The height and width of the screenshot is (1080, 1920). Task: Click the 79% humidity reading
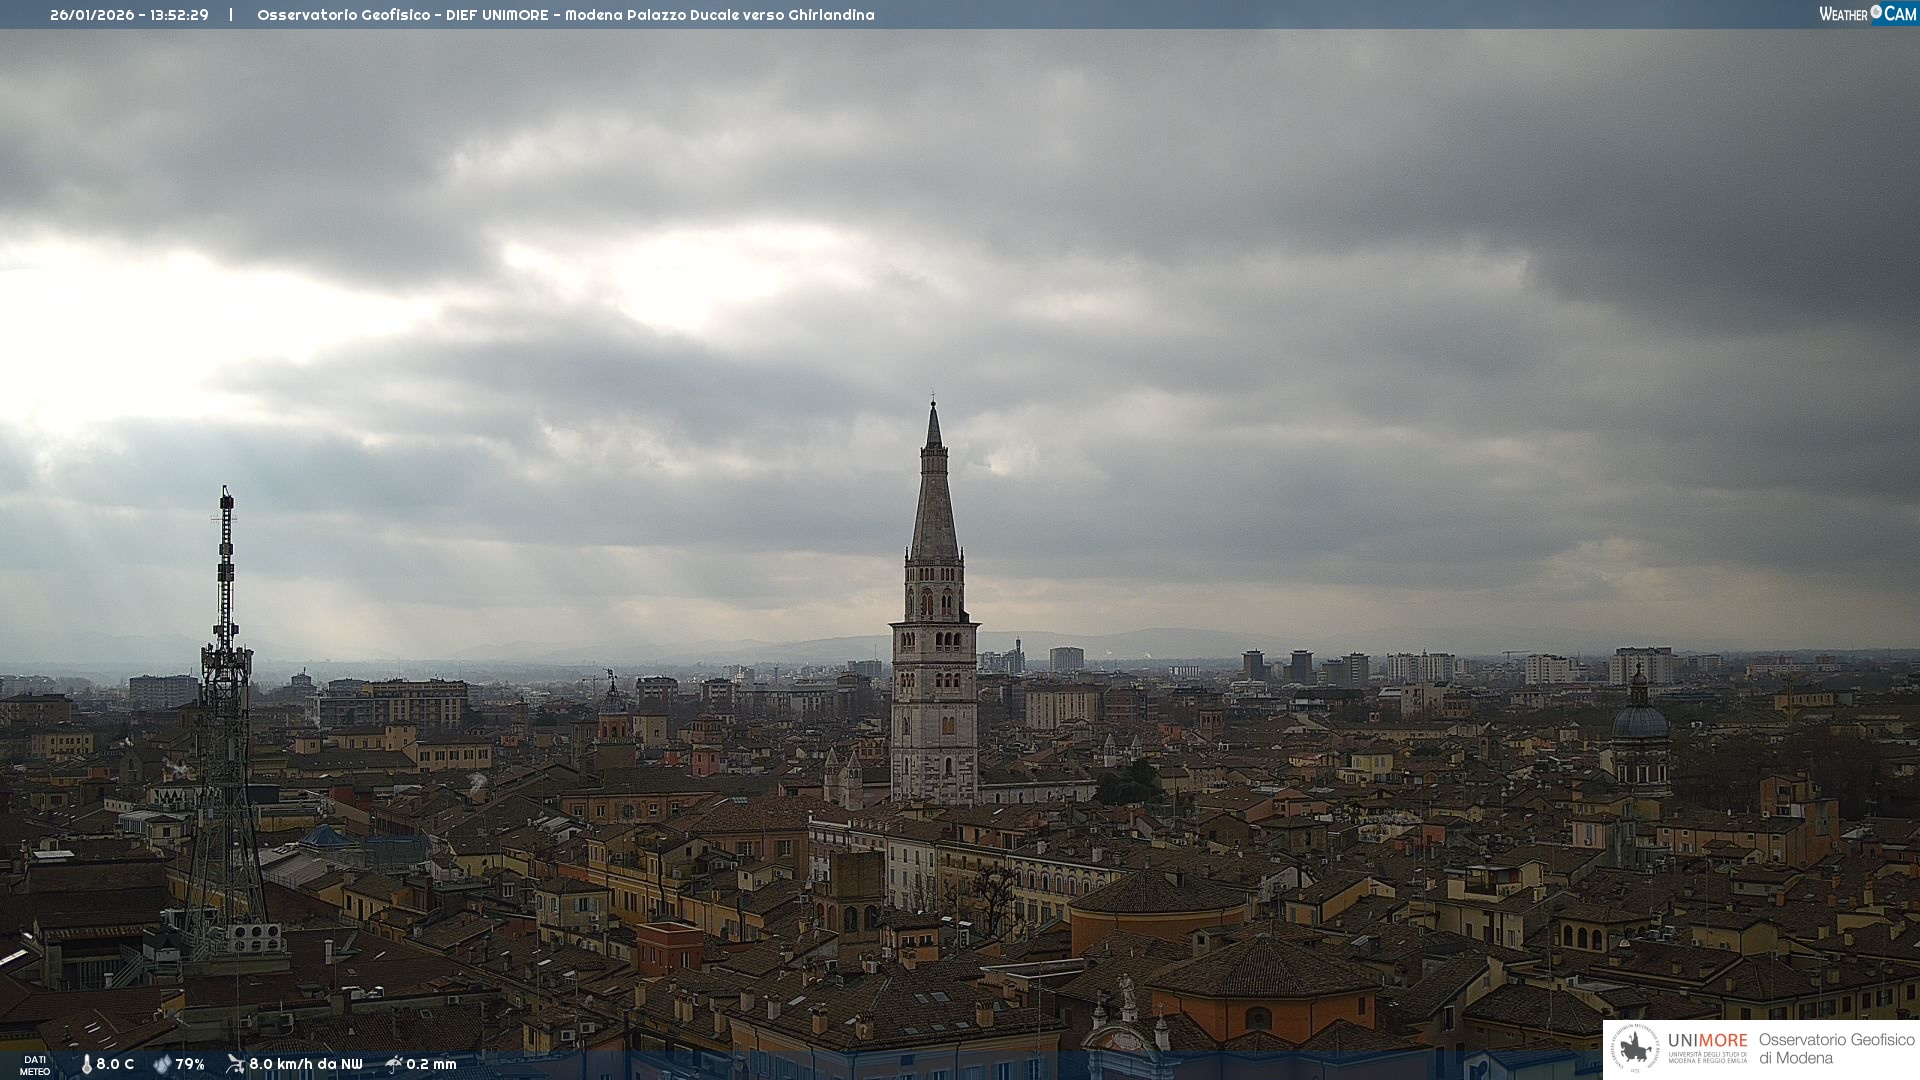coord(190,1064)
